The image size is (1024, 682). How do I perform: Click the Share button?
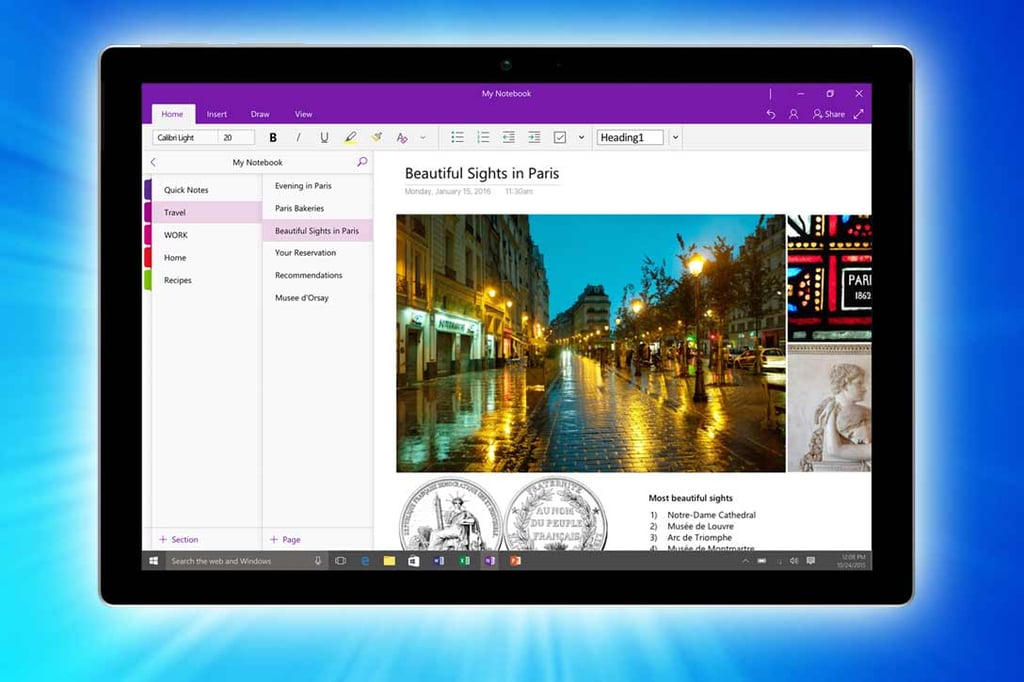coord(828,114)
